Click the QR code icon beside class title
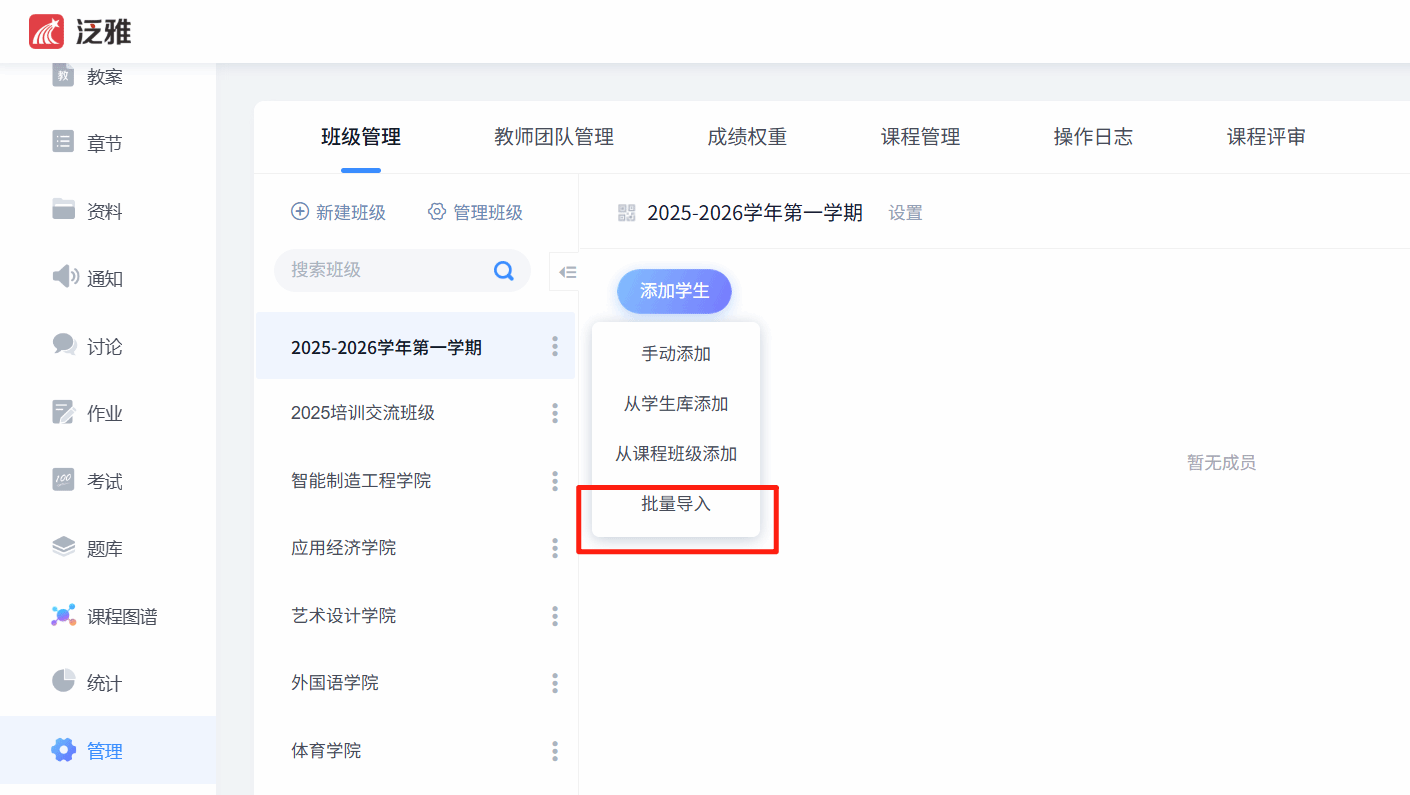 click(627, 212)
